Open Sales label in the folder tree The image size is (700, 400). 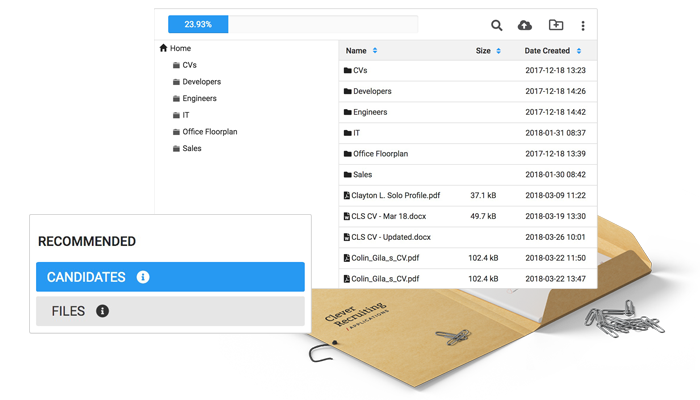(x=192, y=149)
